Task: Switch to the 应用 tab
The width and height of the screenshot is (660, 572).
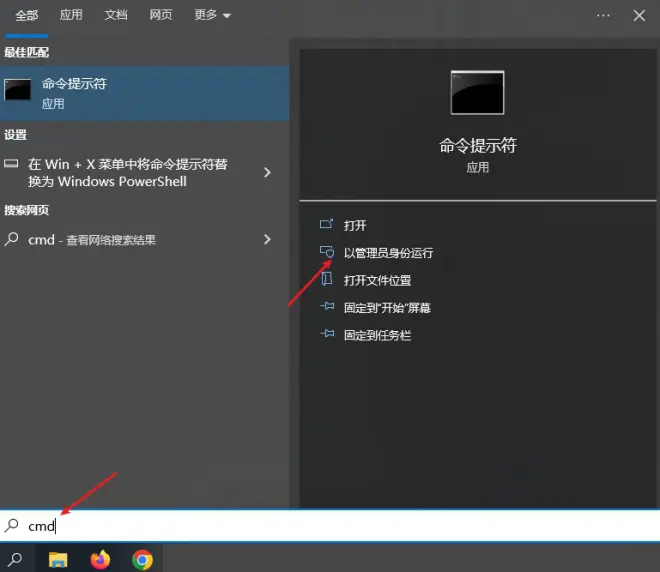Action: click(71, 15)
